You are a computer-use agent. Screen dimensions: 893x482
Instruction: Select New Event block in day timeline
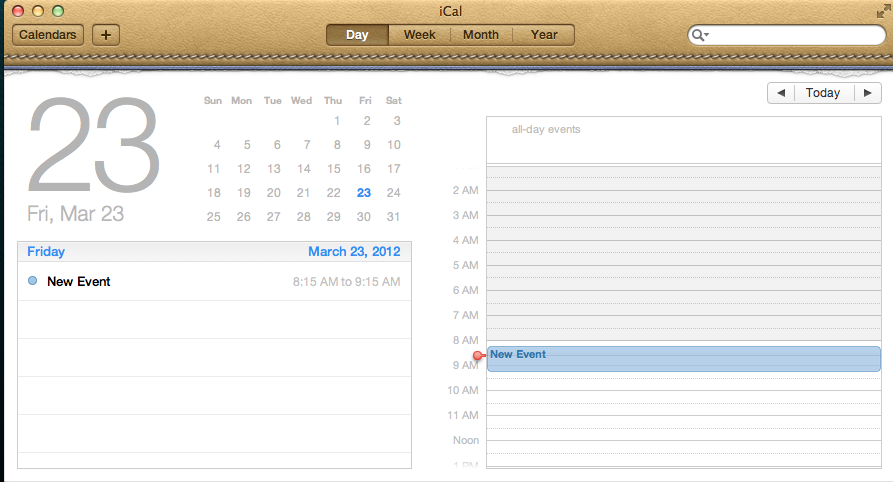[x=683, y=359]
